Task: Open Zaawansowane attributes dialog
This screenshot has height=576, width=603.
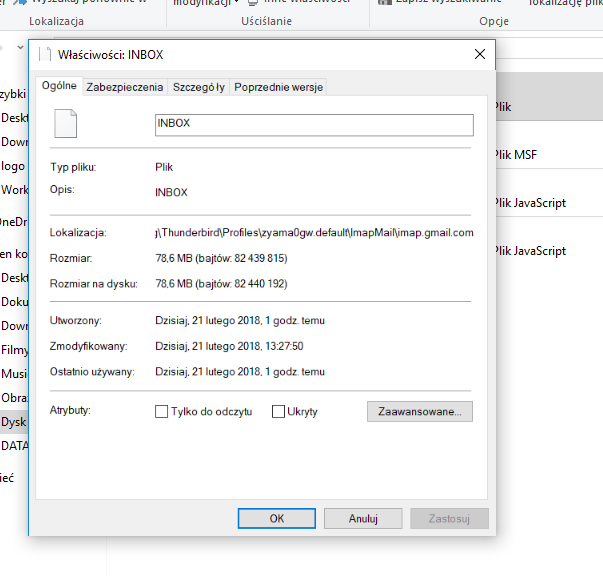Action: 420,411
